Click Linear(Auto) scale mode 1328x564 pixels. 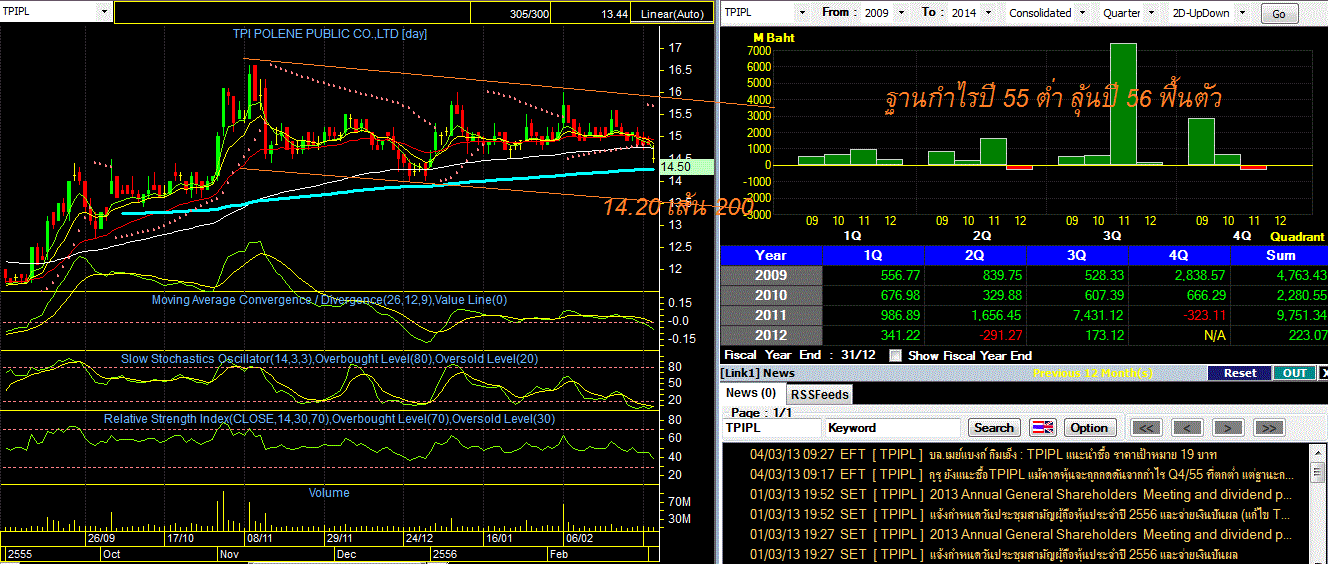click(674, 14)
